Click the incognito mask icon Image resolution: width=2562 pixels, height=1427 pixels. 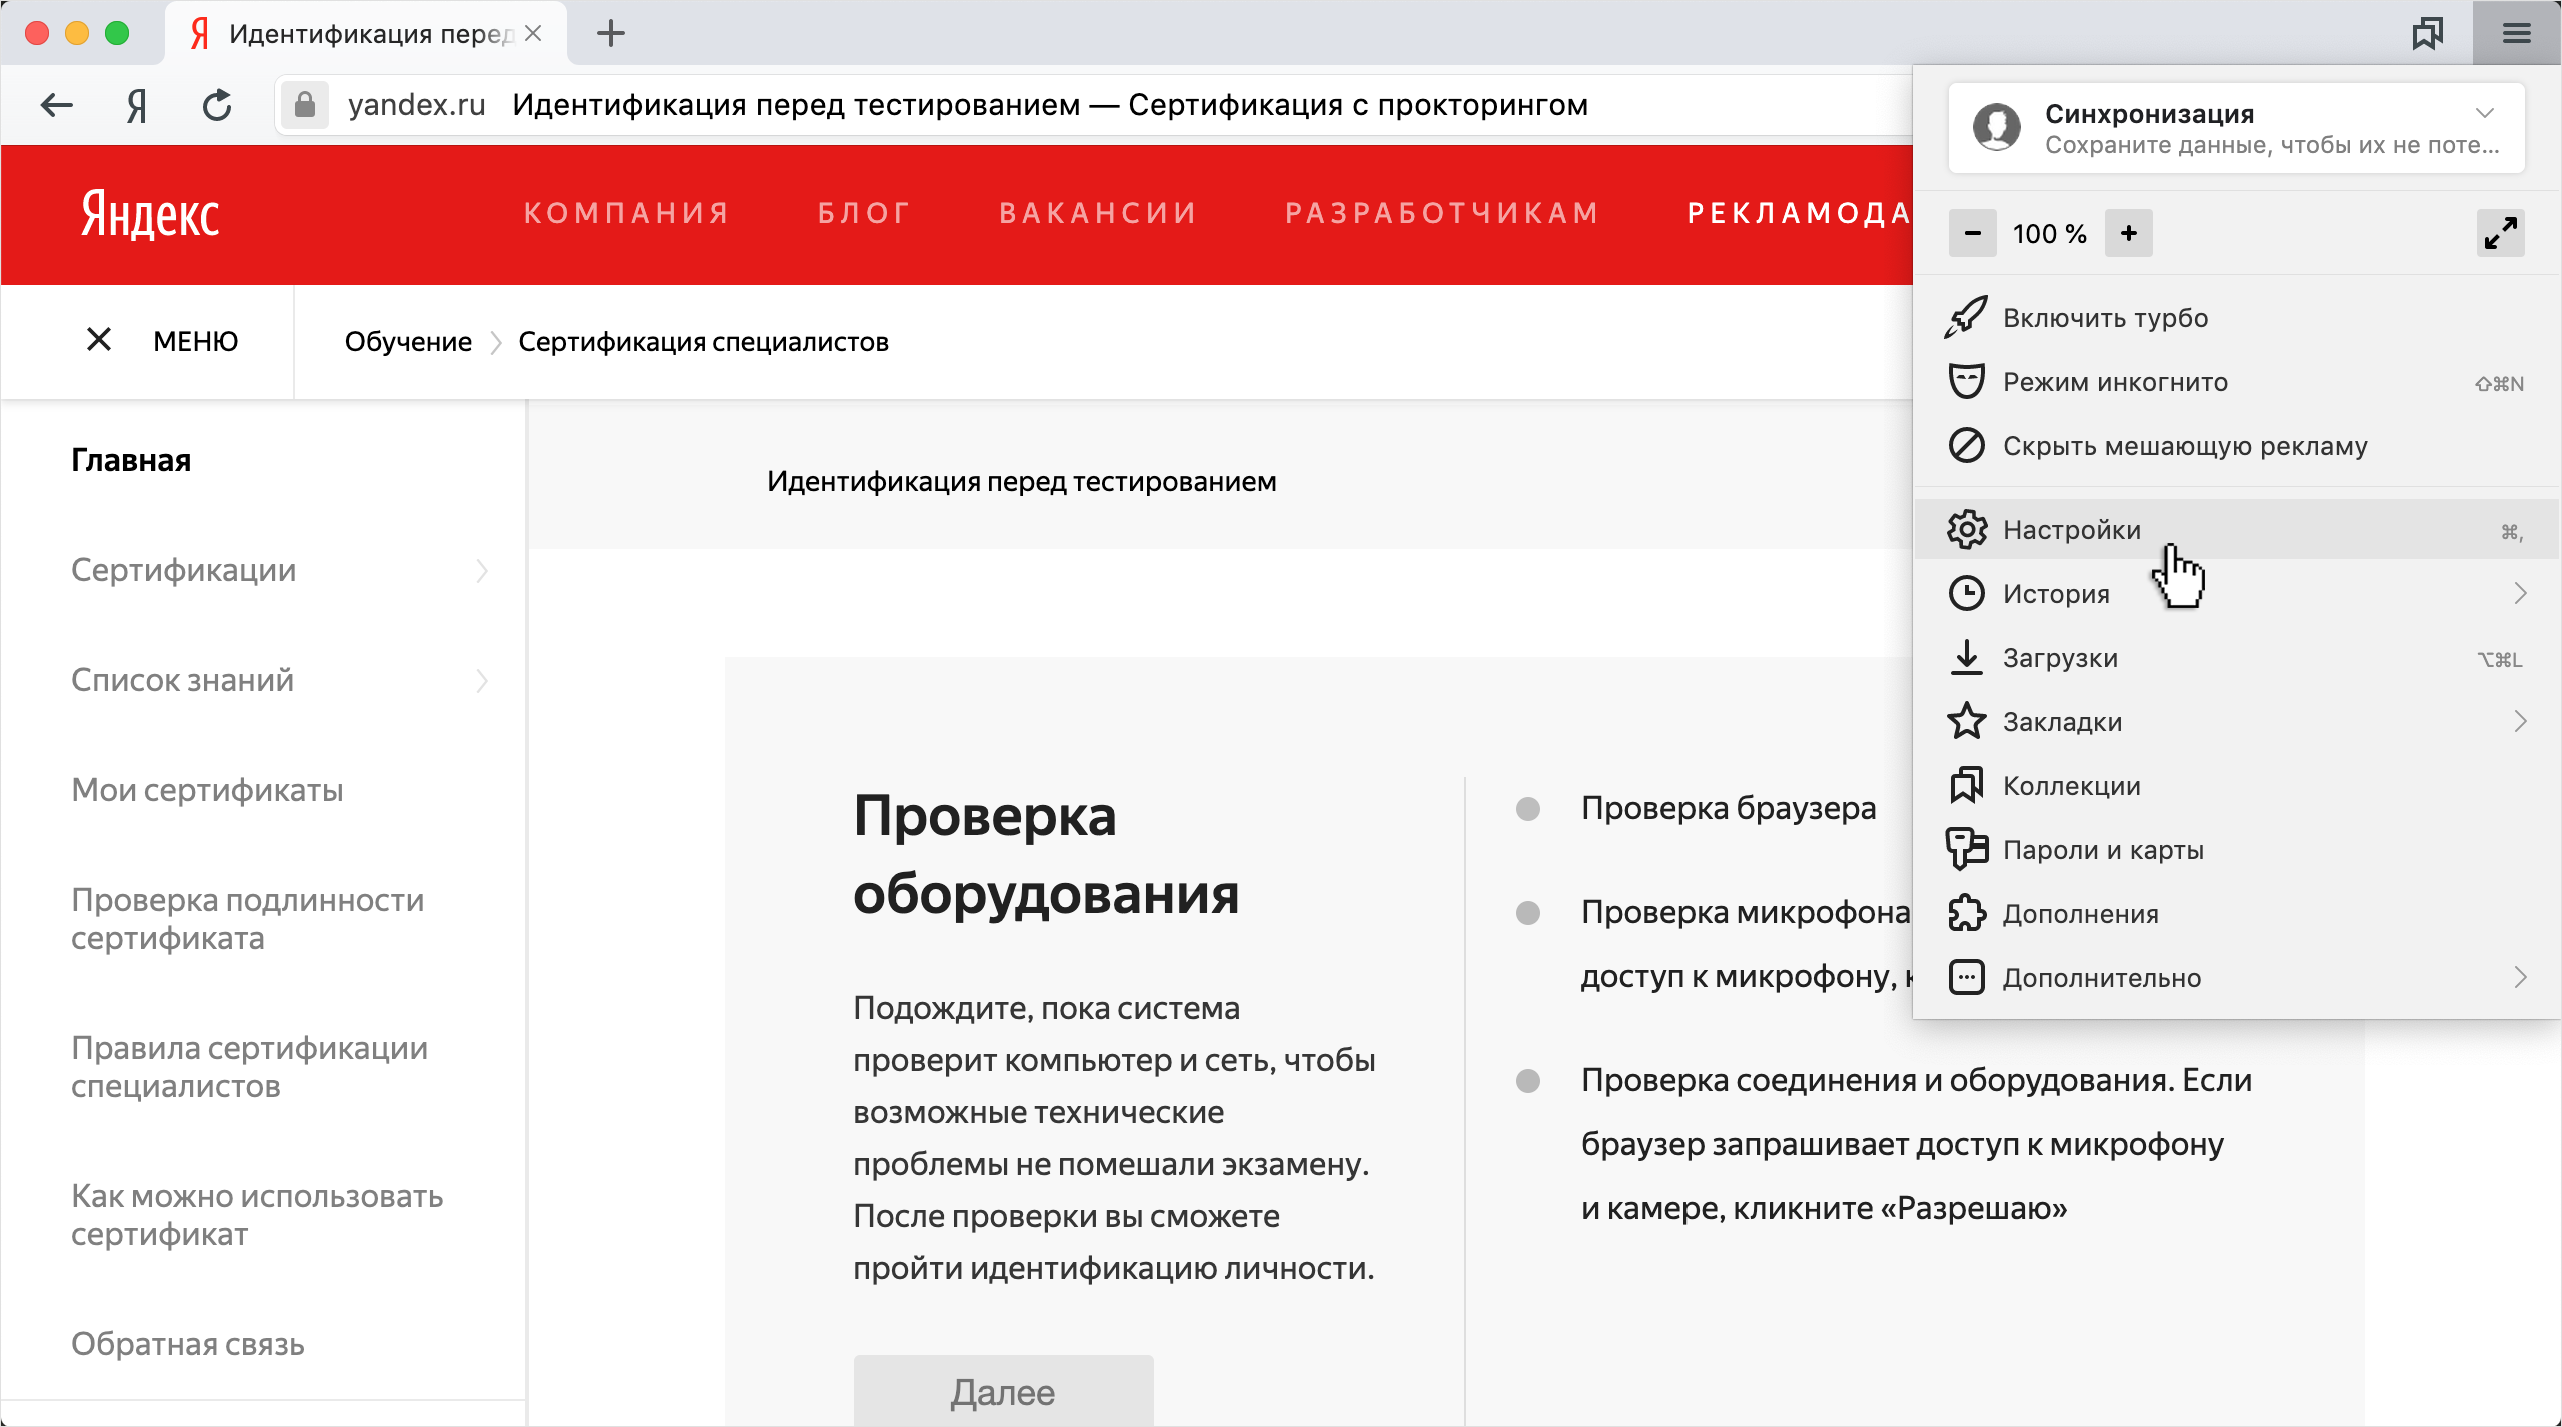[1966, 381]
